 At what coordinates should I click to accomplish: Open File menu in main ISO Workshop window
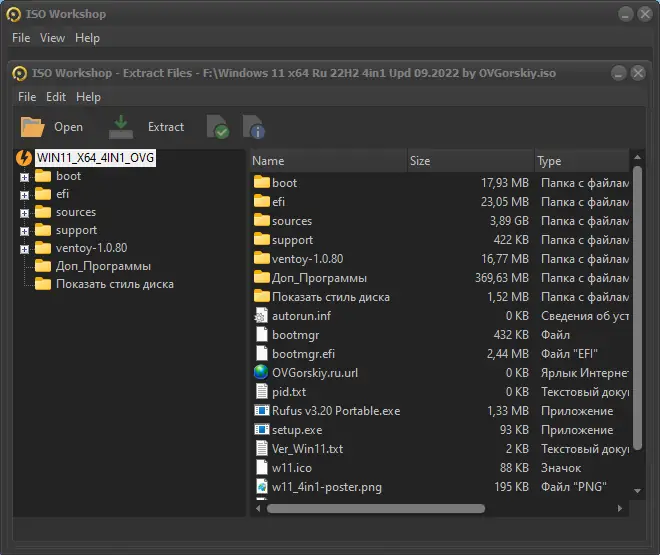coord(21,38)
